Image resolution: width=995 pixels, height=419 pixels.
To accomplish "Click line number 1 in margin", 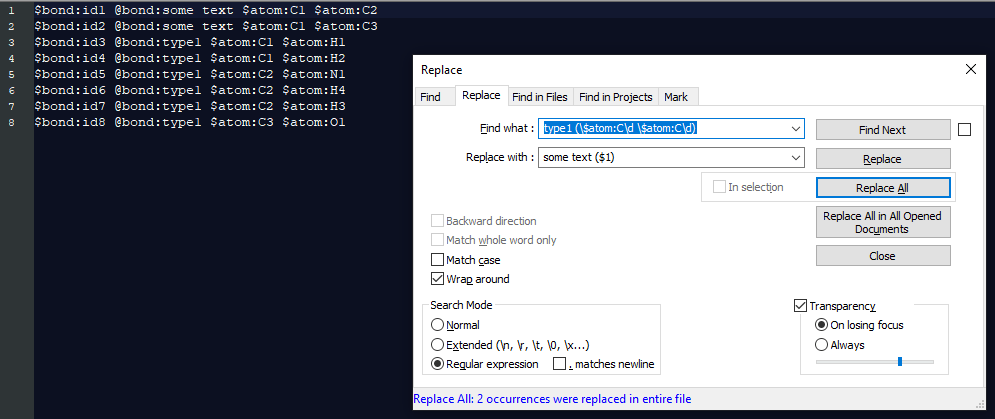I will tap(11, 11).
